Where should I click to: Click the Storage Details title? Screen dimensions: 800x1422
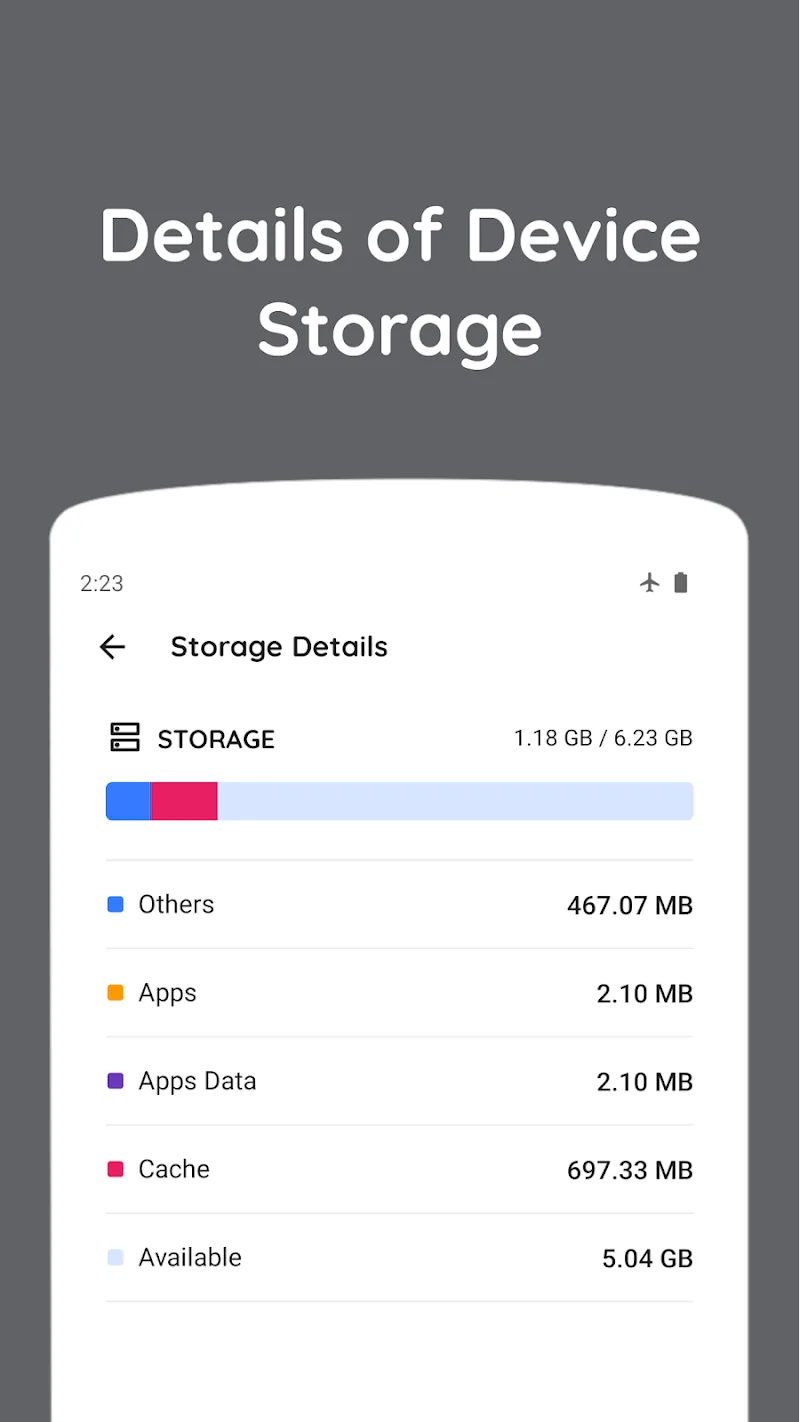[279, 647]
